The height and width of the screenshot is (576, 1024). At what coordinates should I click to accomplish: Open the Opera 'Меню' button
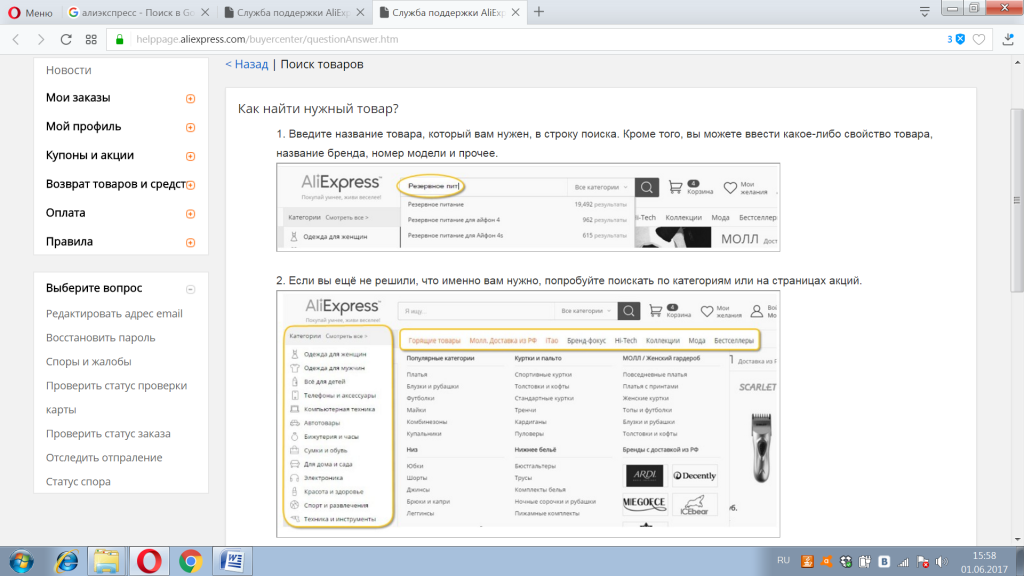tap(30, 12)
